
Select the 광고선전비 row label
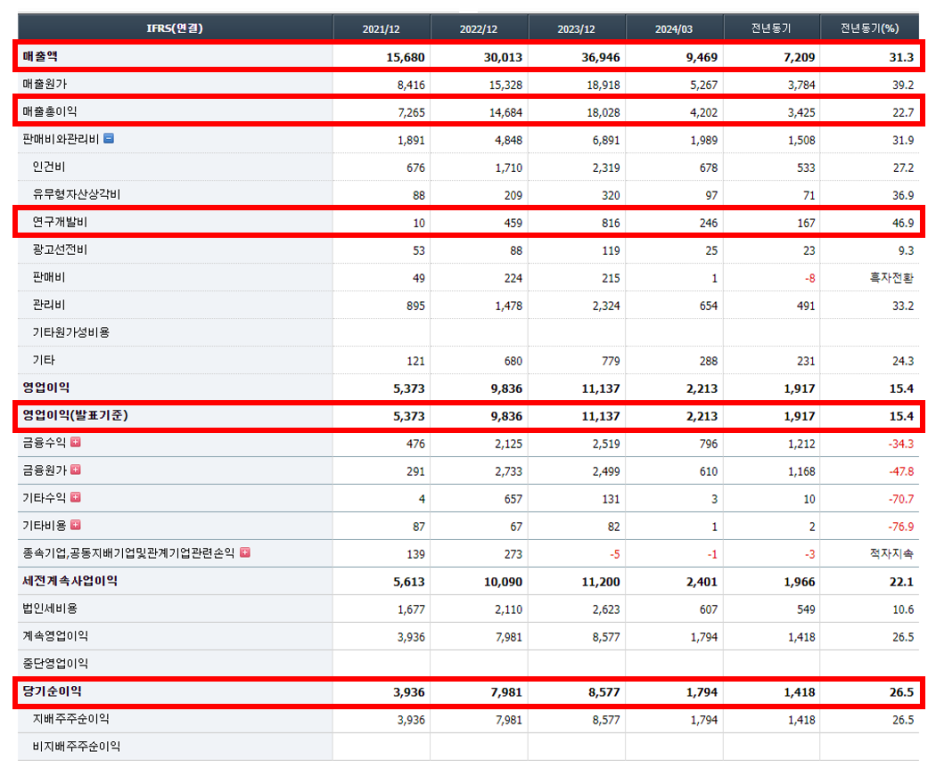(60, 249)
